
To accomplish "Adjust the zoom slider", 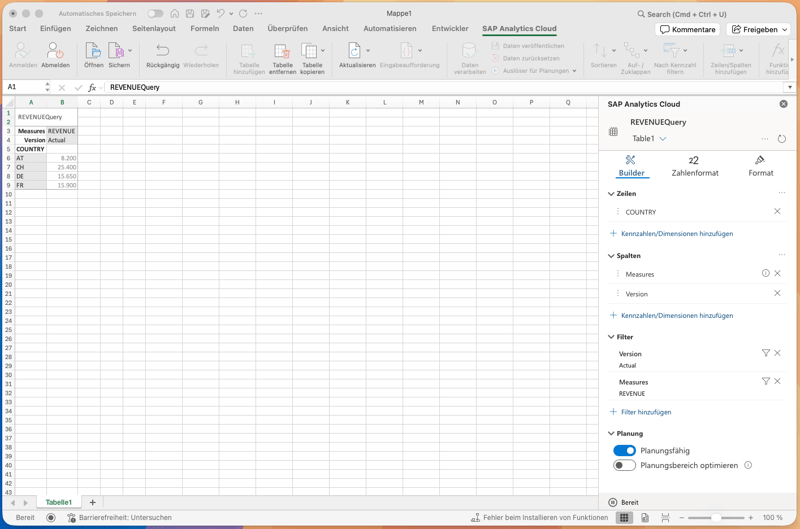I will 716,518.
